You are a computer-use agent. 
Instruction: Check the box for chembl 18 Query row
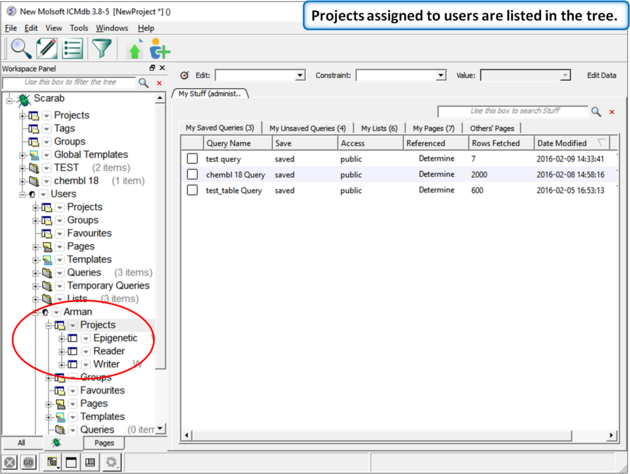pyautogui.click(x=192, y=175)
